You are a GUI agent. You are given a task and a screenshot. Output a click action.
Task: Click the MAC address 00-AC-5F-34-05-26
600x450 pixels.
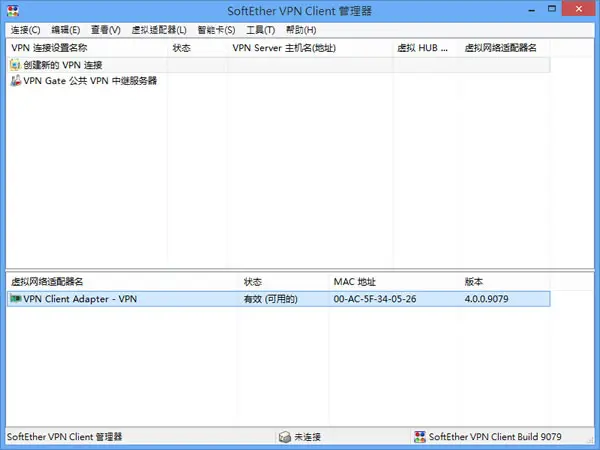375,299
